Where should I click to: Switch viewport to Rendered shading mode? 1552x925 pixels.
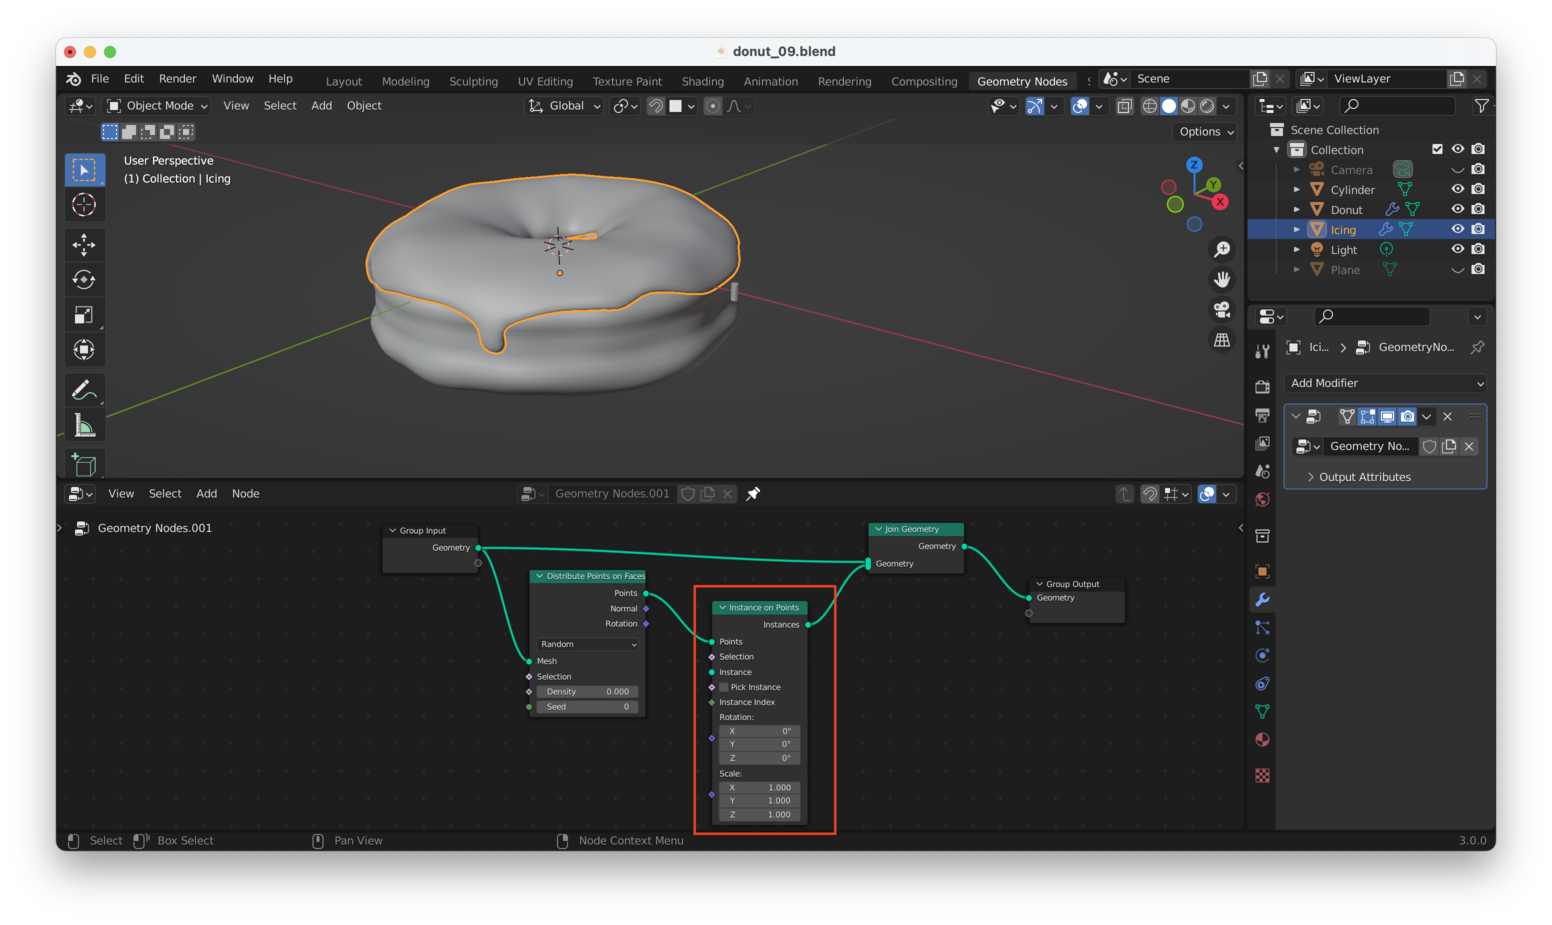(1207, 106)
